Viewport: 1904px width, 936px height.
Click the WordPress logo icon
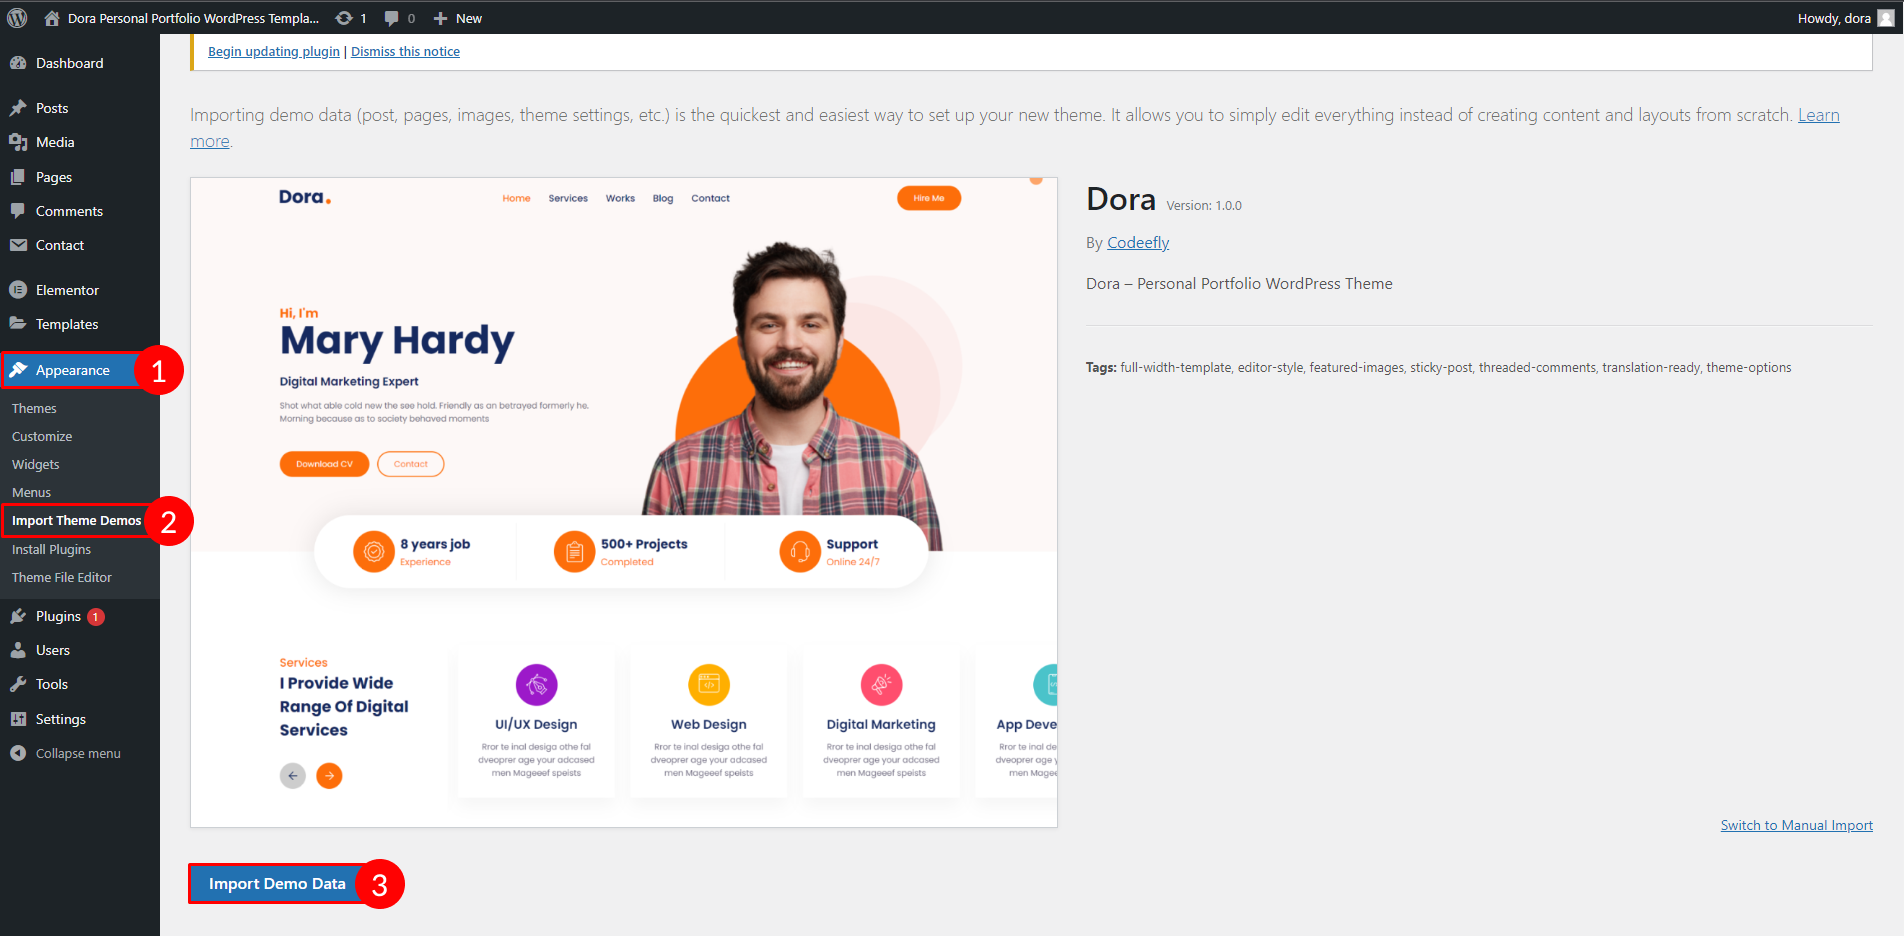[x=17, y=18]
